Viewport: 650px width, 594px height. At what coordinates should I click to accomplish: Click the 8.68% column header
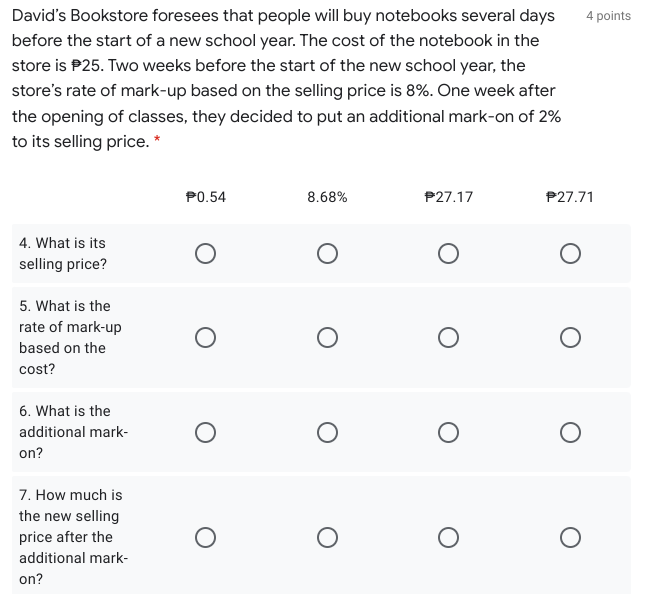click(x=327, y=197)
